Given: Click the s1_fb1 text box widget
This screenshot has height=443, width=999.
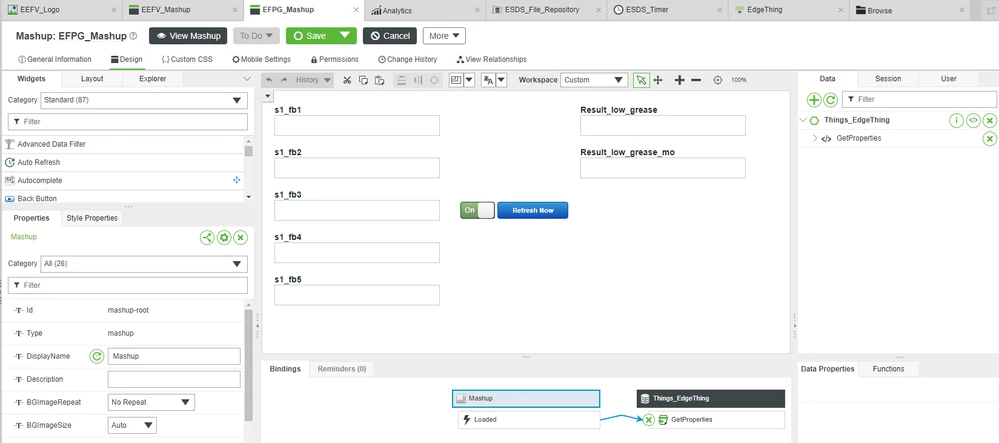Looking at the screenshot, I should (x=357, y=126).
